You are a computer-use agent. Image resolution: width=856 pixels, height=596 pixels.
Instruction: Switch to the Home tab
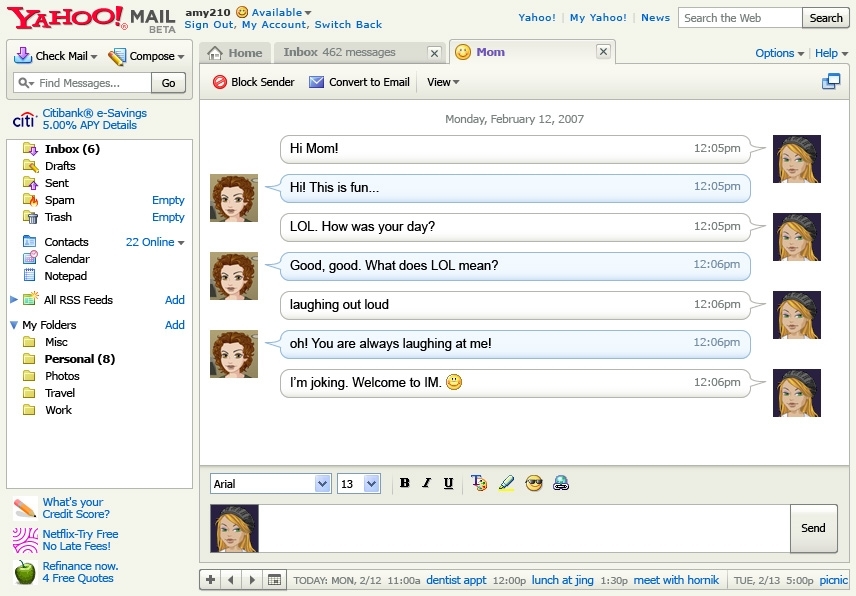coord(236,53)
